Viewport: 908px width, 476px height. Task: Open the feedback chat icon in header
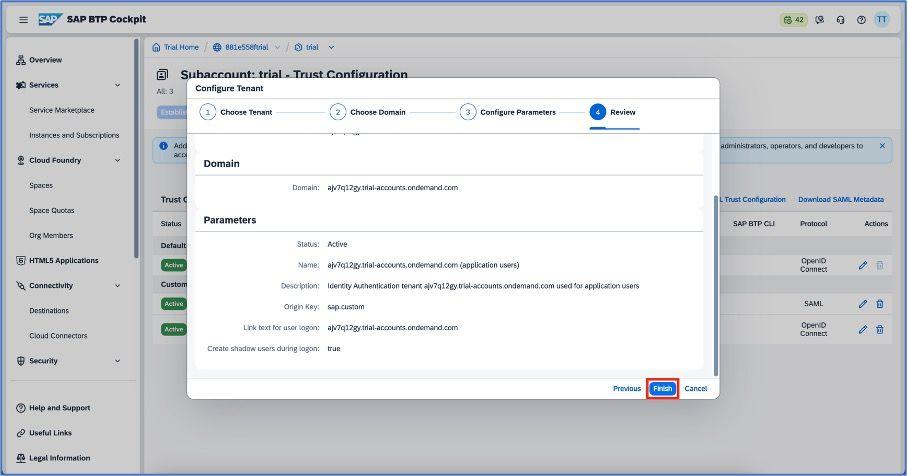click(819, 20)
